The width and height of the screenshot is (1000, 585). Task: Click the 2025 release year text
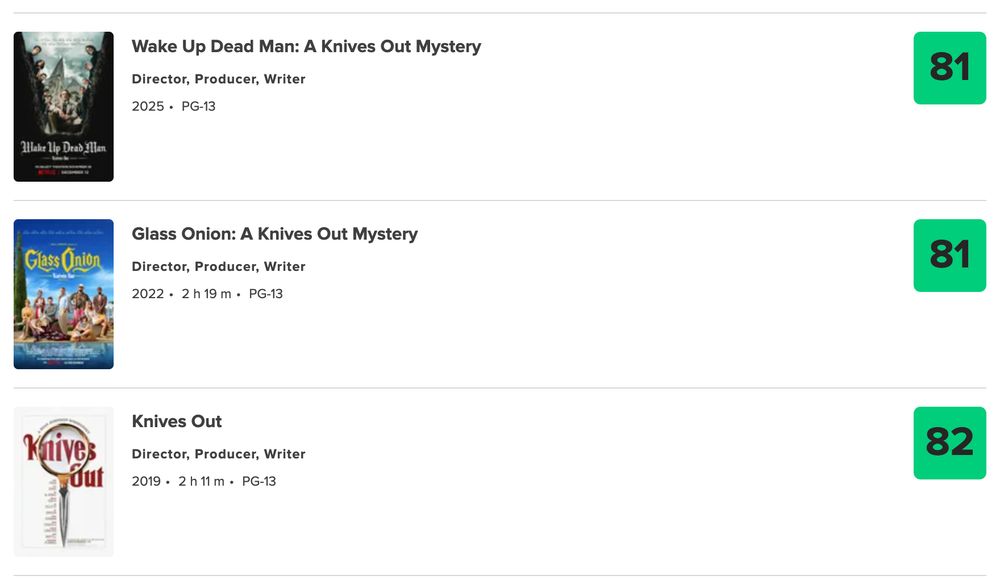(x=147, y=106)
